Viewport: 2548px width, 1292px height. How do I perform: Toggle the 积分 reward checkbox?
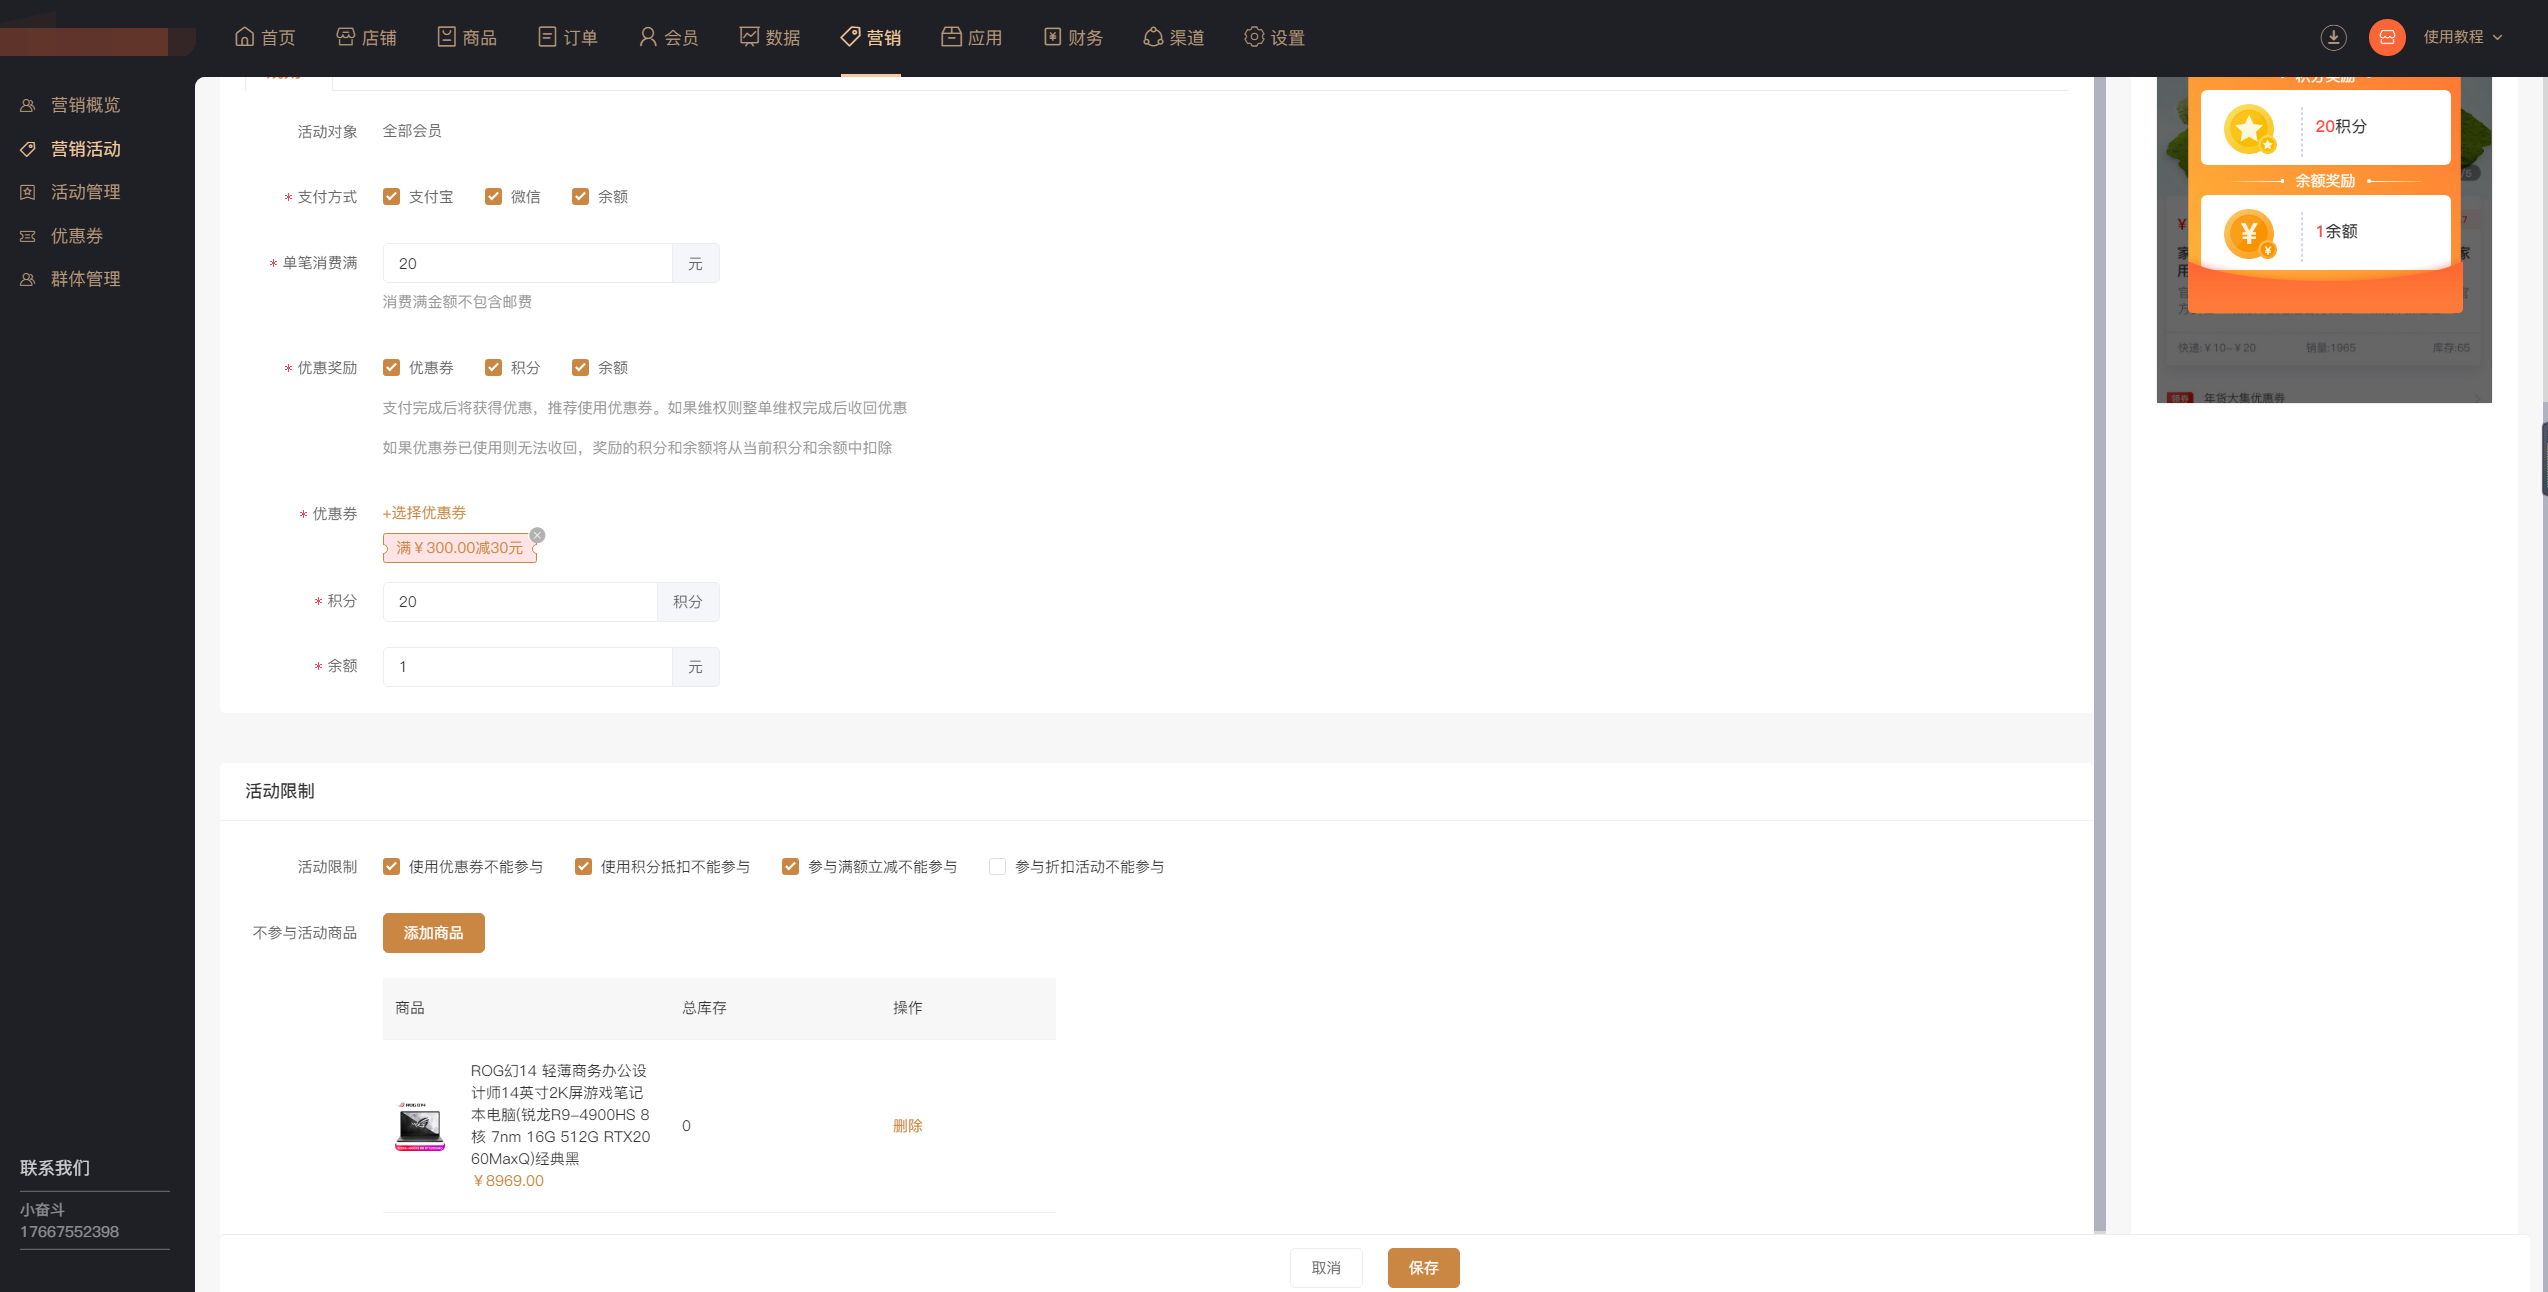tap(493, 368)
